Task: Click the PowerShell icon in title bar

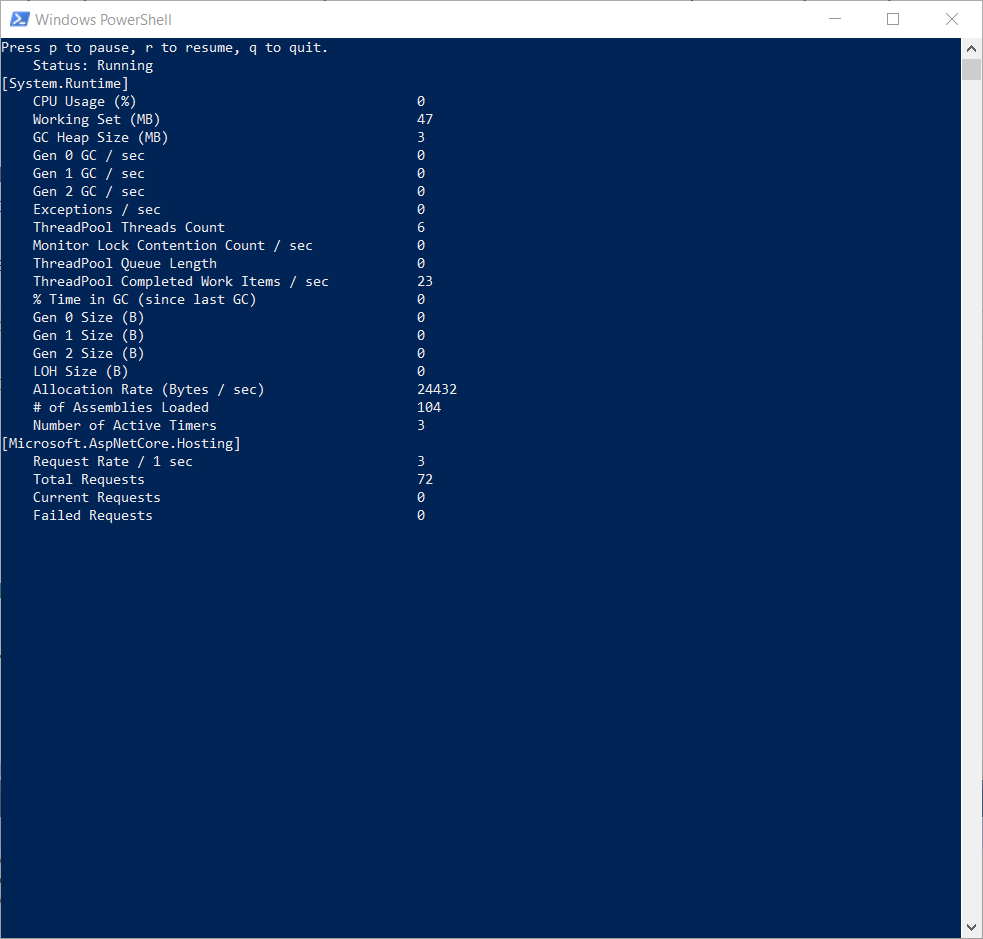Action: tap(19, 19)
